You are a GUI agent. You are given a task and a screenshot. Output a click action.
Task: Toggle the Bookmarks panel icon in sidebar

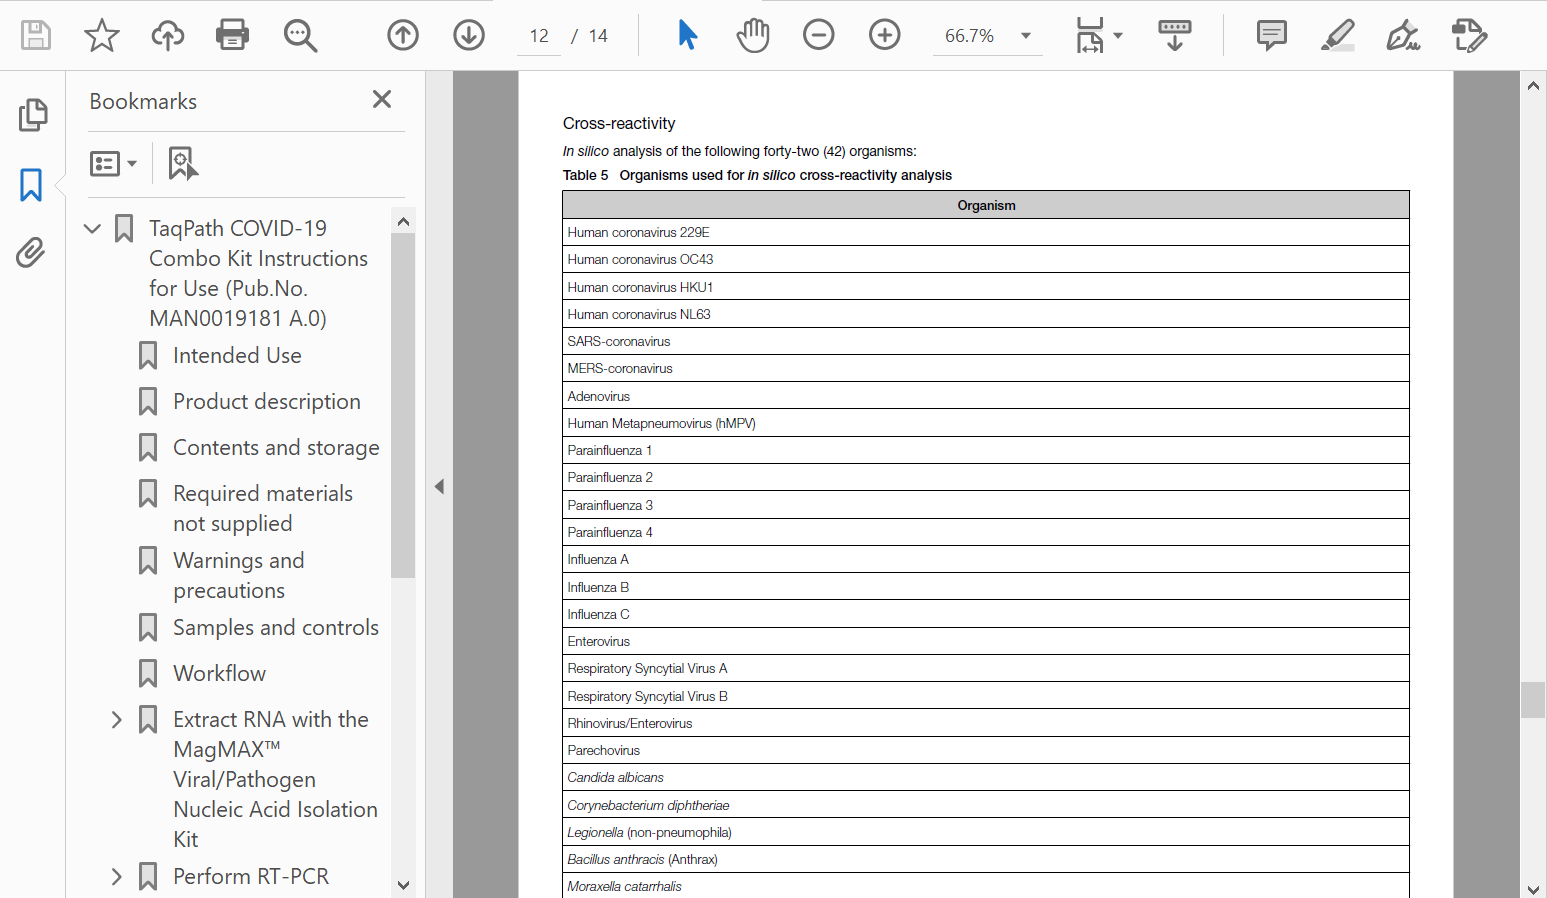[x=31, y=185]
